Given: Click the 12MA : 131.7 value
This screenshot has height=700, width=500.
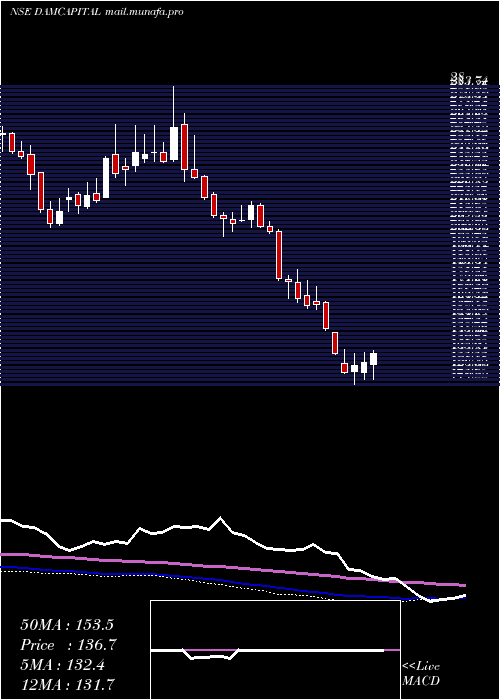Looking at the screenshot, I should 68,684.
